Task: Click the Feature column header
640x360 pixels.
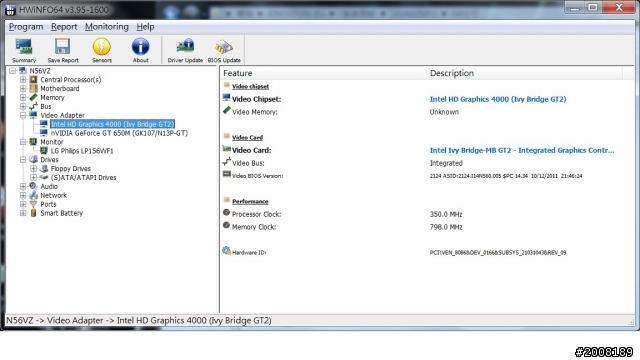Action: coord(323,73)
